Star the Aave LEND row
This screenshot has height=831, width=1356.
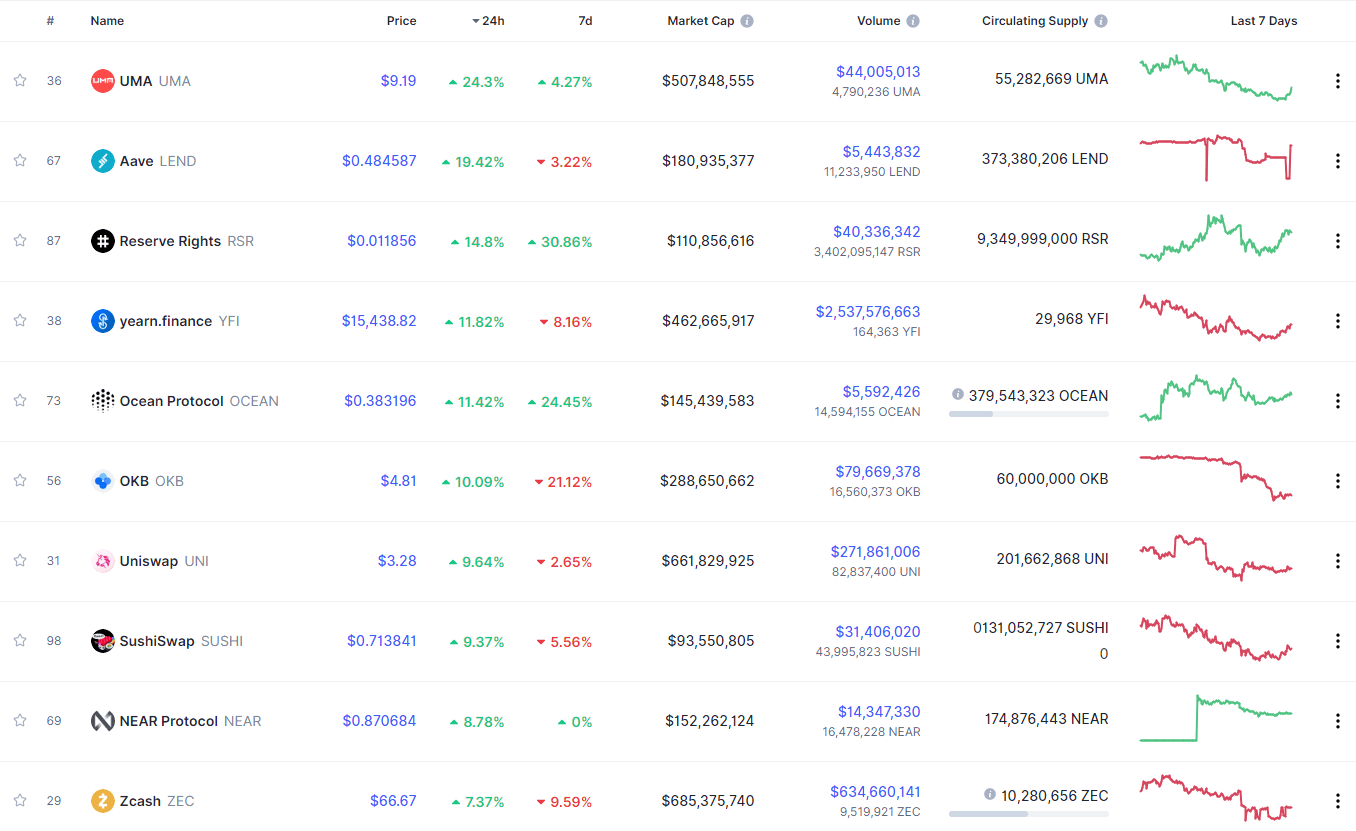20,161
